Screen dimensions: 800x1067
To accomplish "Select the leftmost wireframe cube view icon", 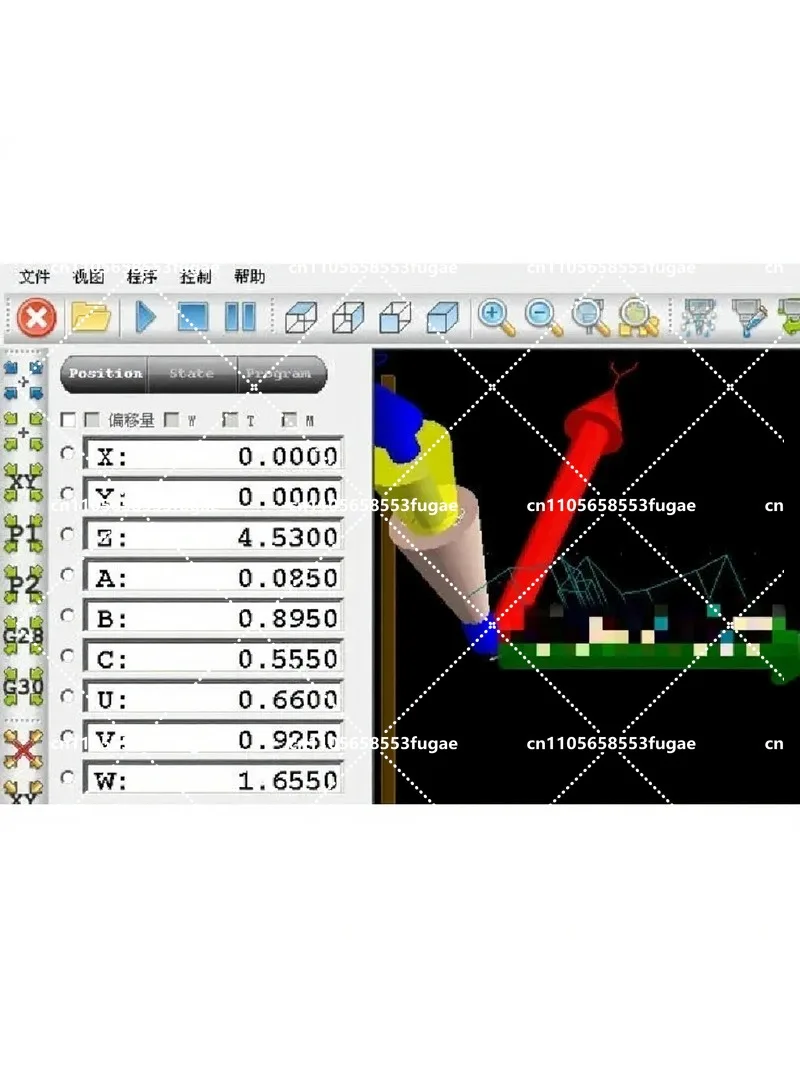I will [x=301, y=317].
